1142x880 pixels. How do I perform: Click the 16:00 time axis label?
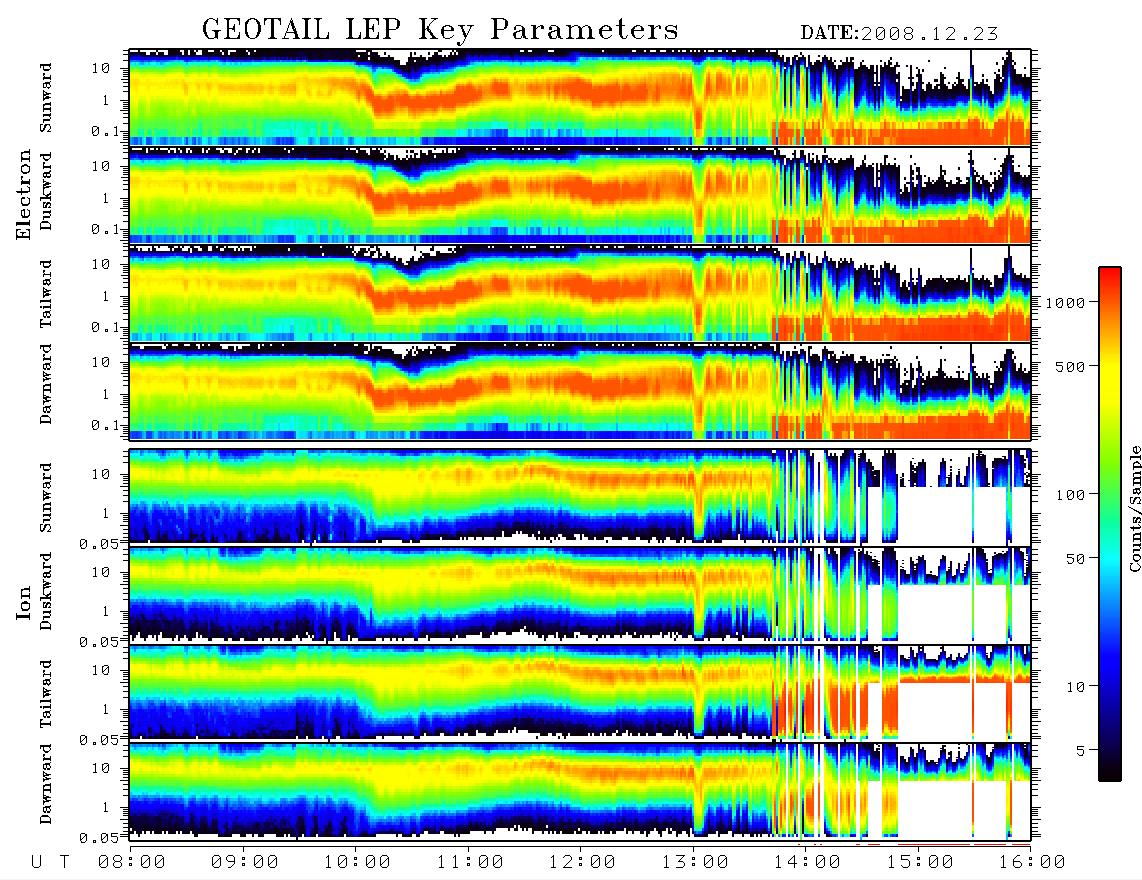pyautogui.click(x=1032, y=862)
